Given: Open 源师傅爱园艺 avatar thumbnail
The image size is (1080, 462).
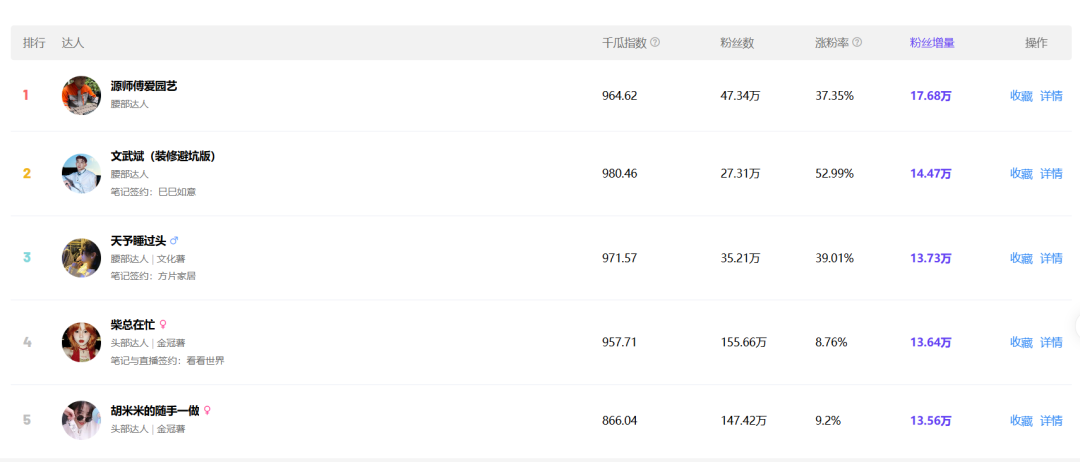Looking at the screenshot, I should point(81,95).
